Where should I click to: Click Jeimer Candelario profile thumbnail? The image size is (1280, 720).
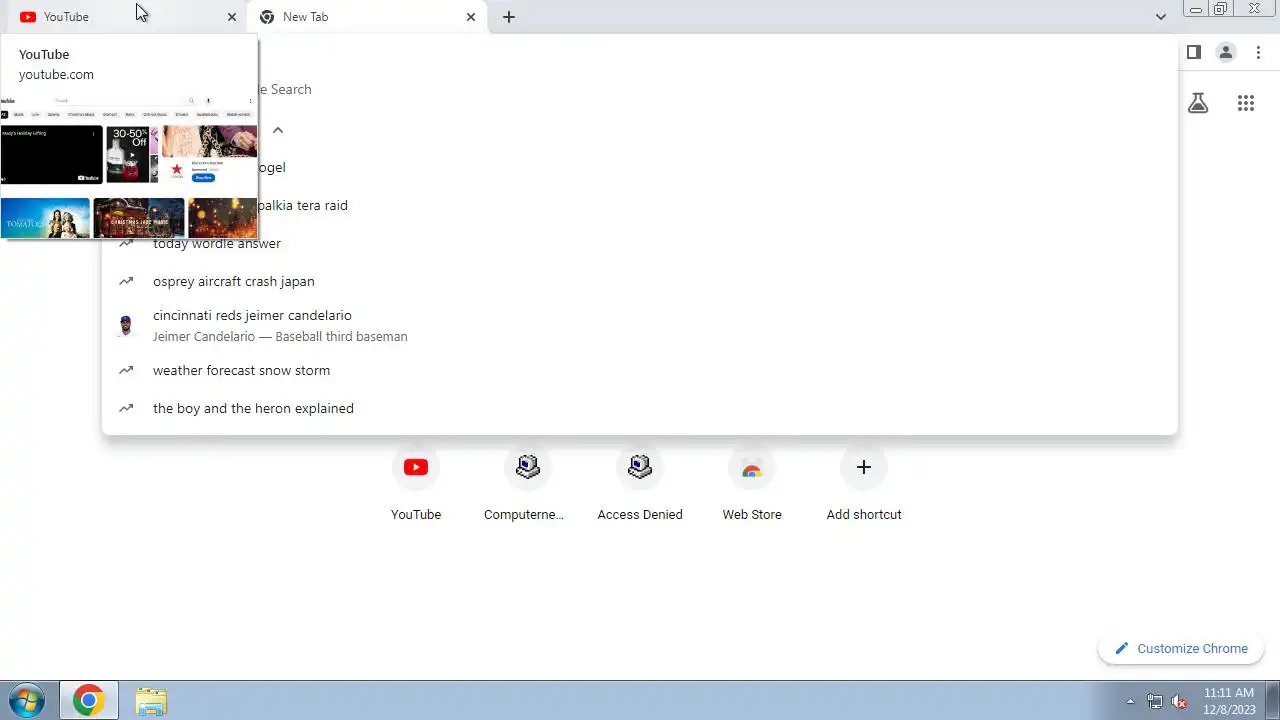[126, 325]
